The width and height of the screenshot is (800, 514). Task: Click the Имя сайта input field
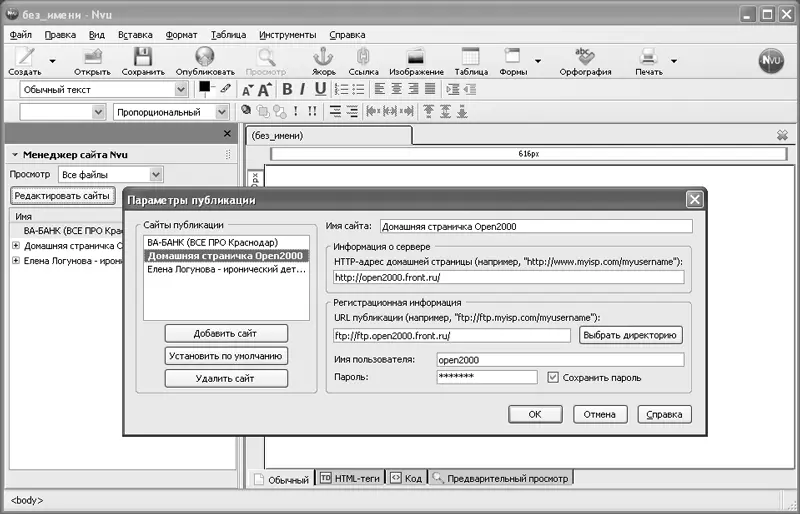coord(536,226)
